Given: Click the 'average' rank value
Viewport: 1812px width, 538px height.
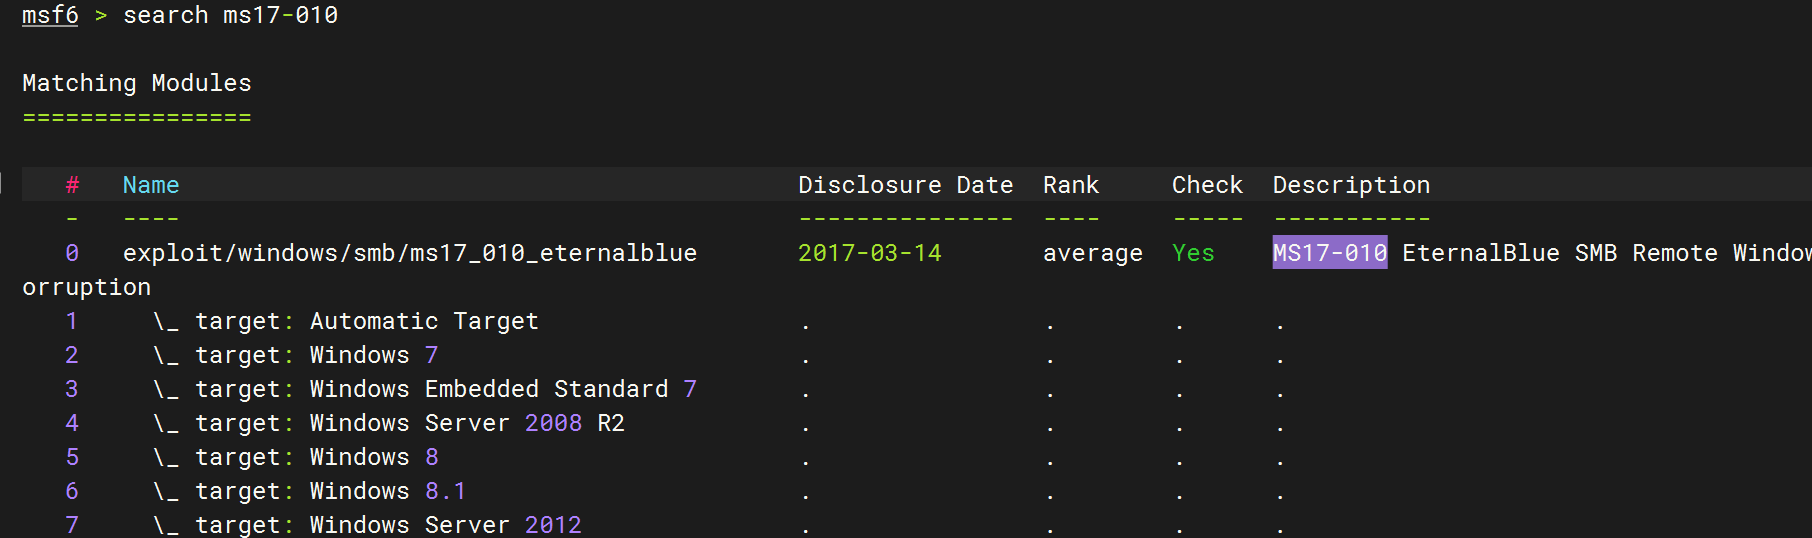Looking at the screenshot, I should click(1093, 254).
